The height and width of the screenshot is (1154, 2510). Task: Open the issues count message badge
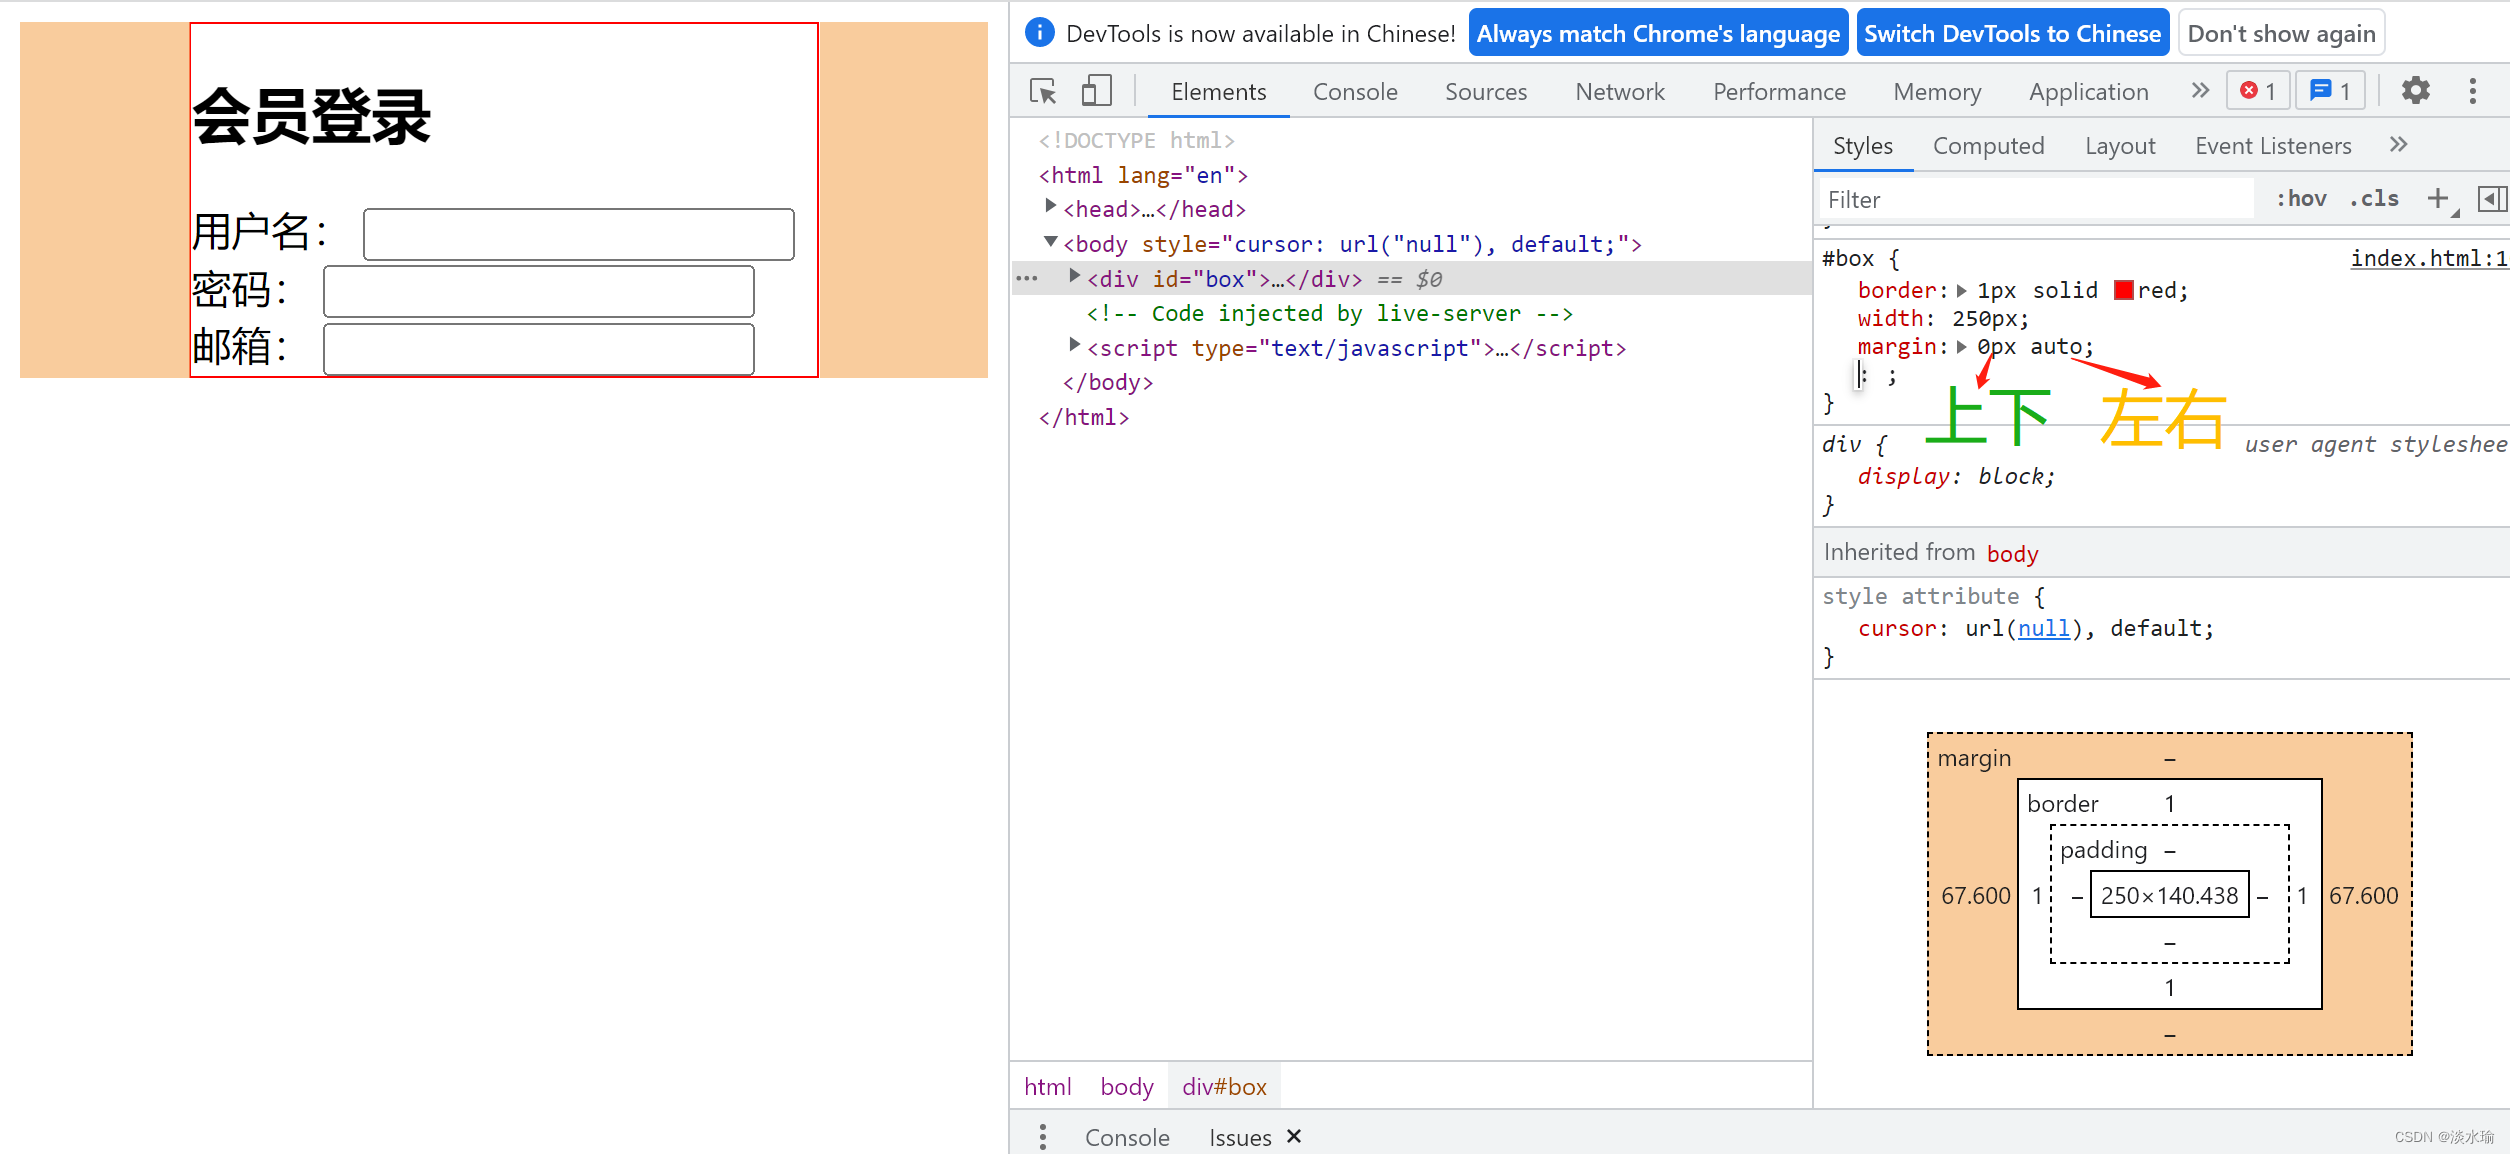2330,91
